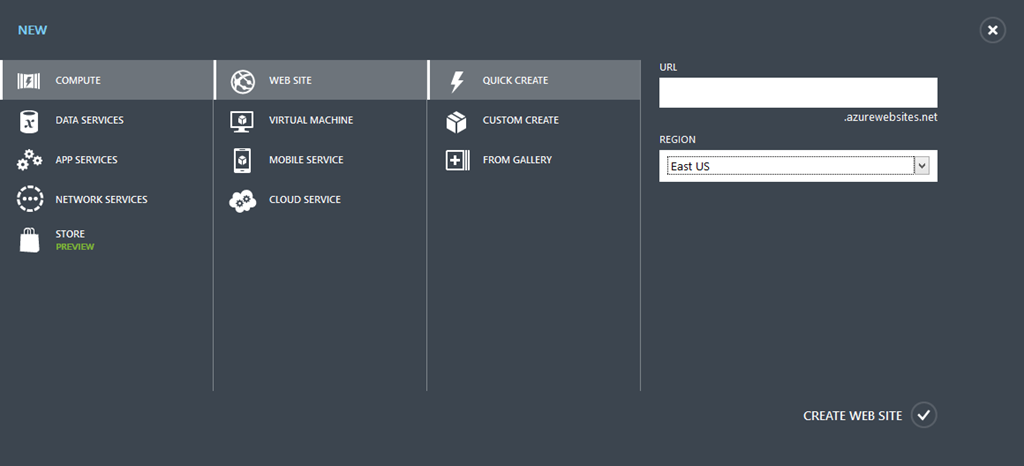Select FROM GALLERY option label
Screen dimensions: 1024x466
(x=517, y=160)
